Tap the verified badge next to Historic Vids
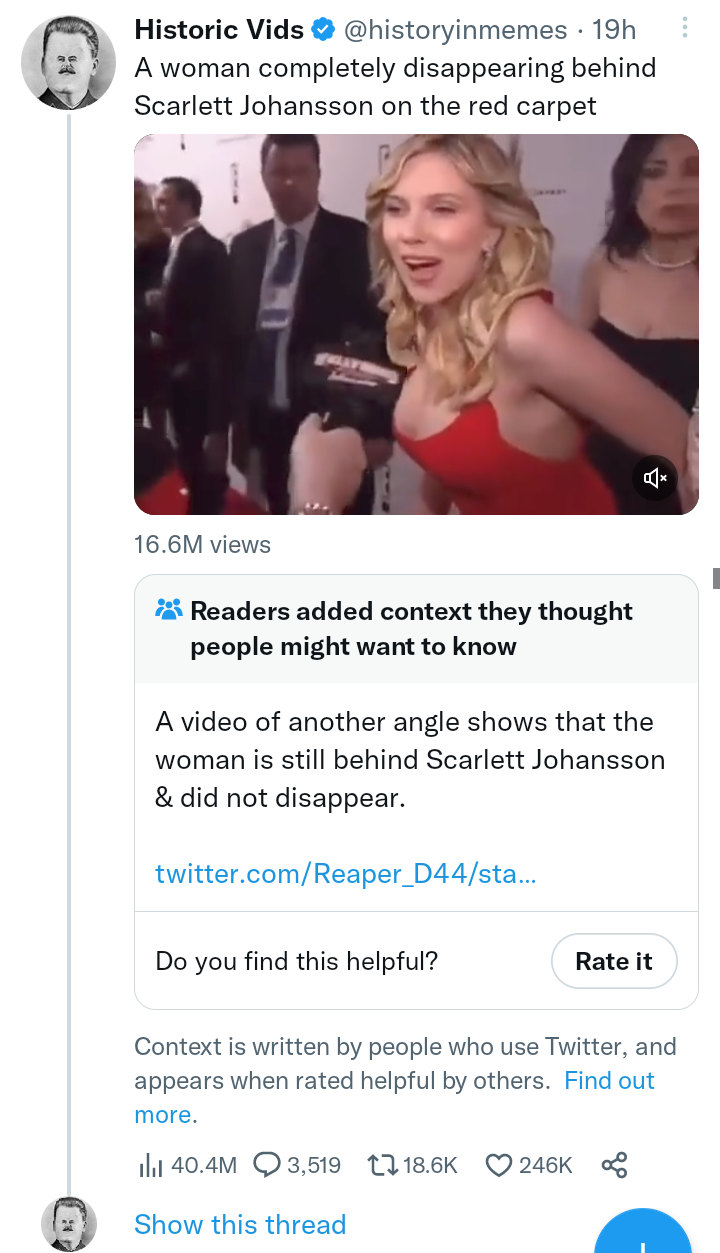The height and width of the screenshot is (1253, 720). (x=322, y=30)
